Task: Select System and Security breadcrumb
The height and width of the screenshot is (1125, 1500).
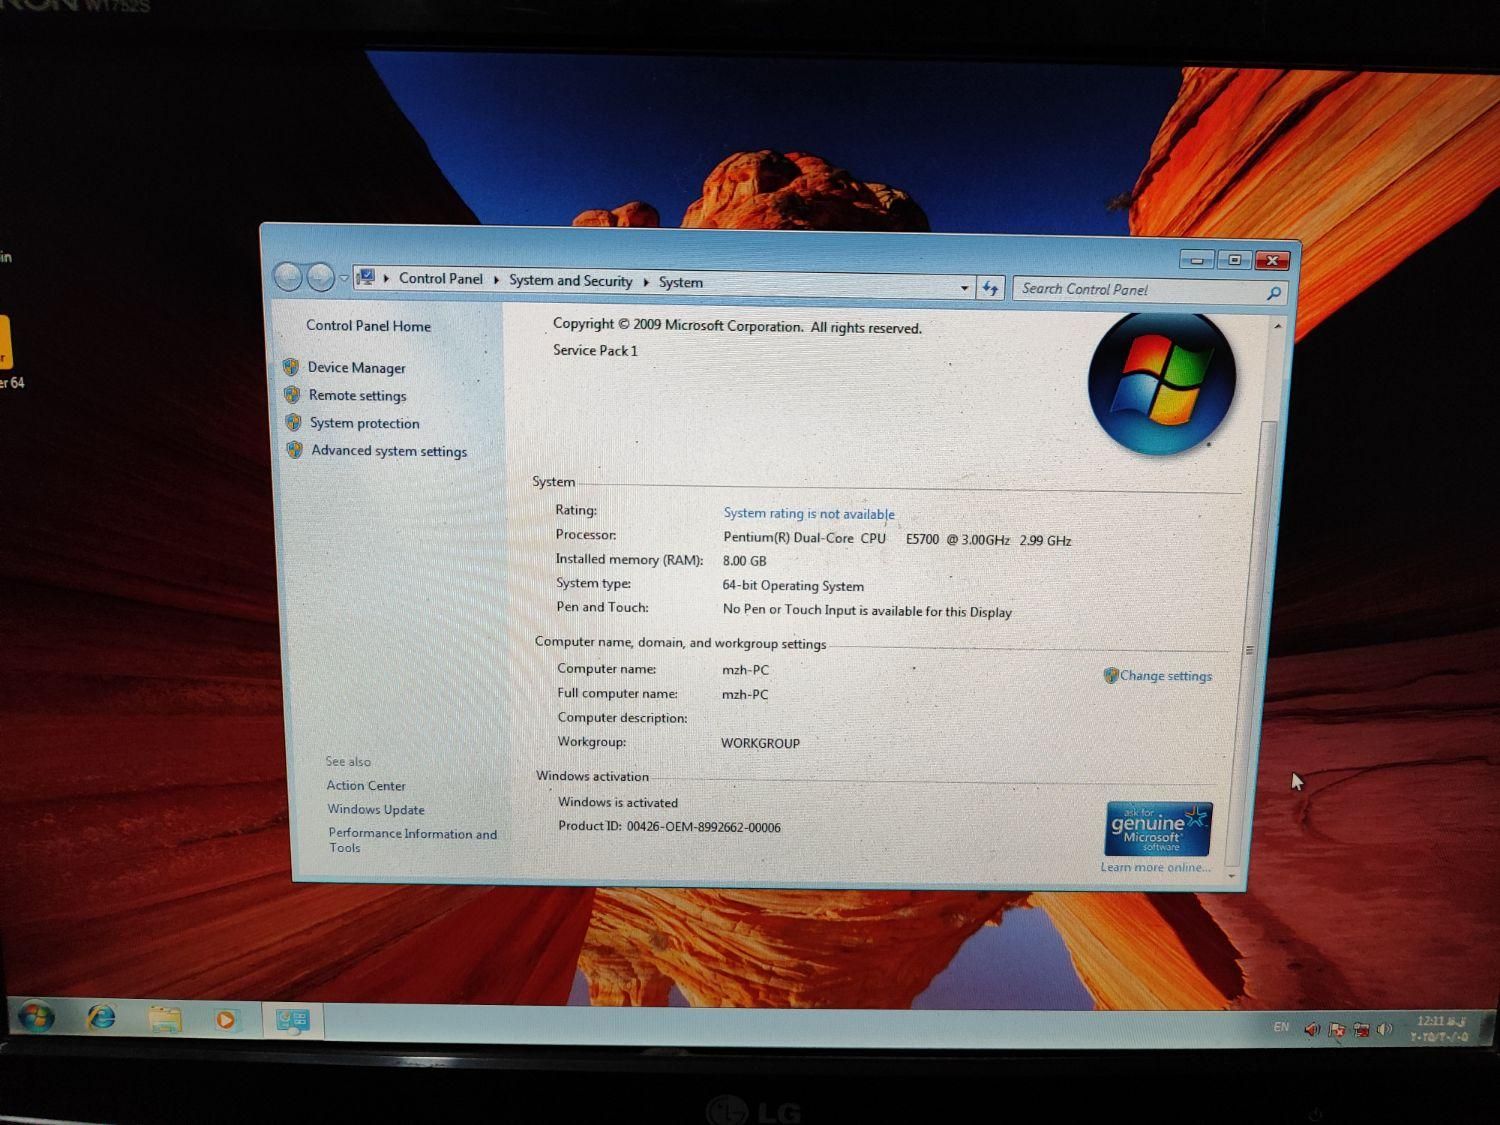Action: point(571,281)
